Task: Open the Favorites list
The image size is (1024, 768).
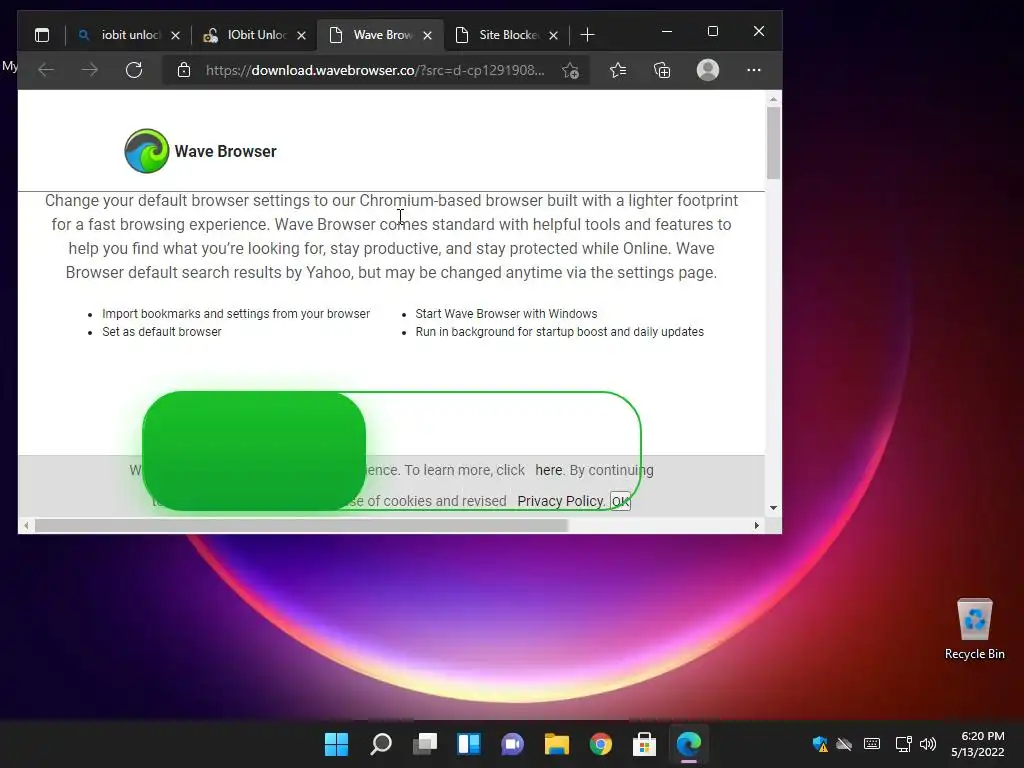Action: (618, 70)
